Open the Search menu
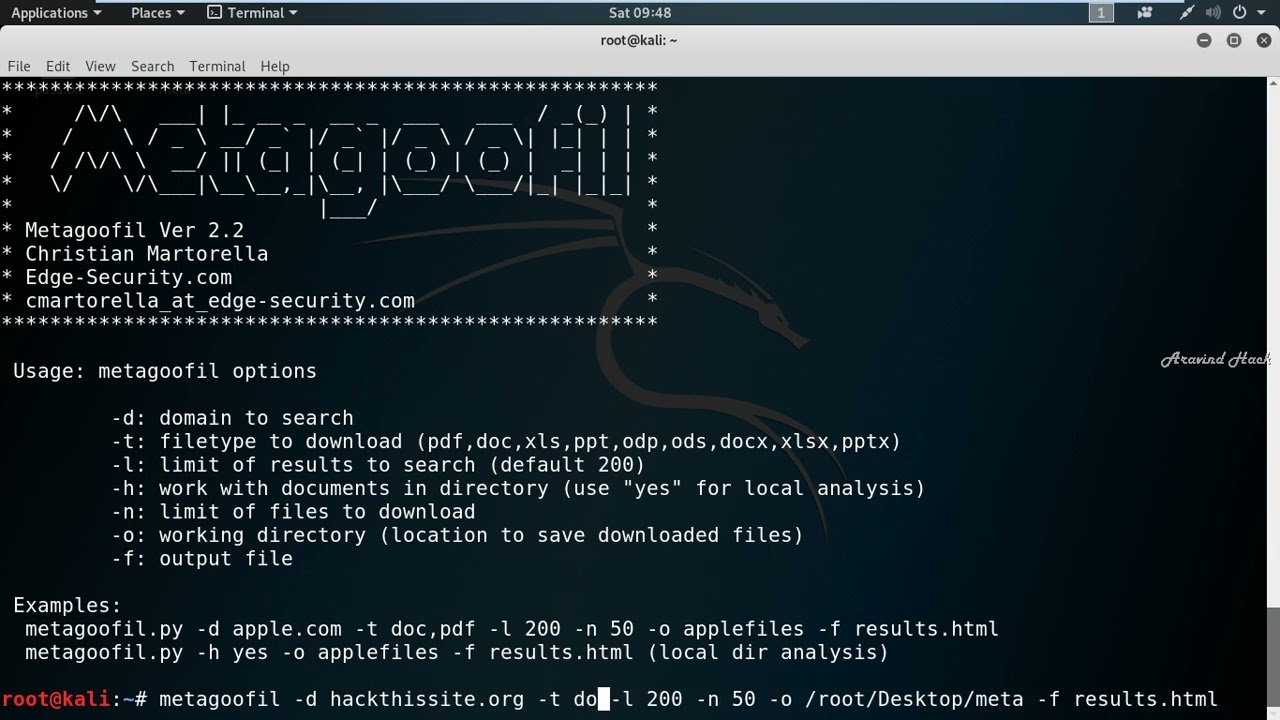 pos(152,66)
